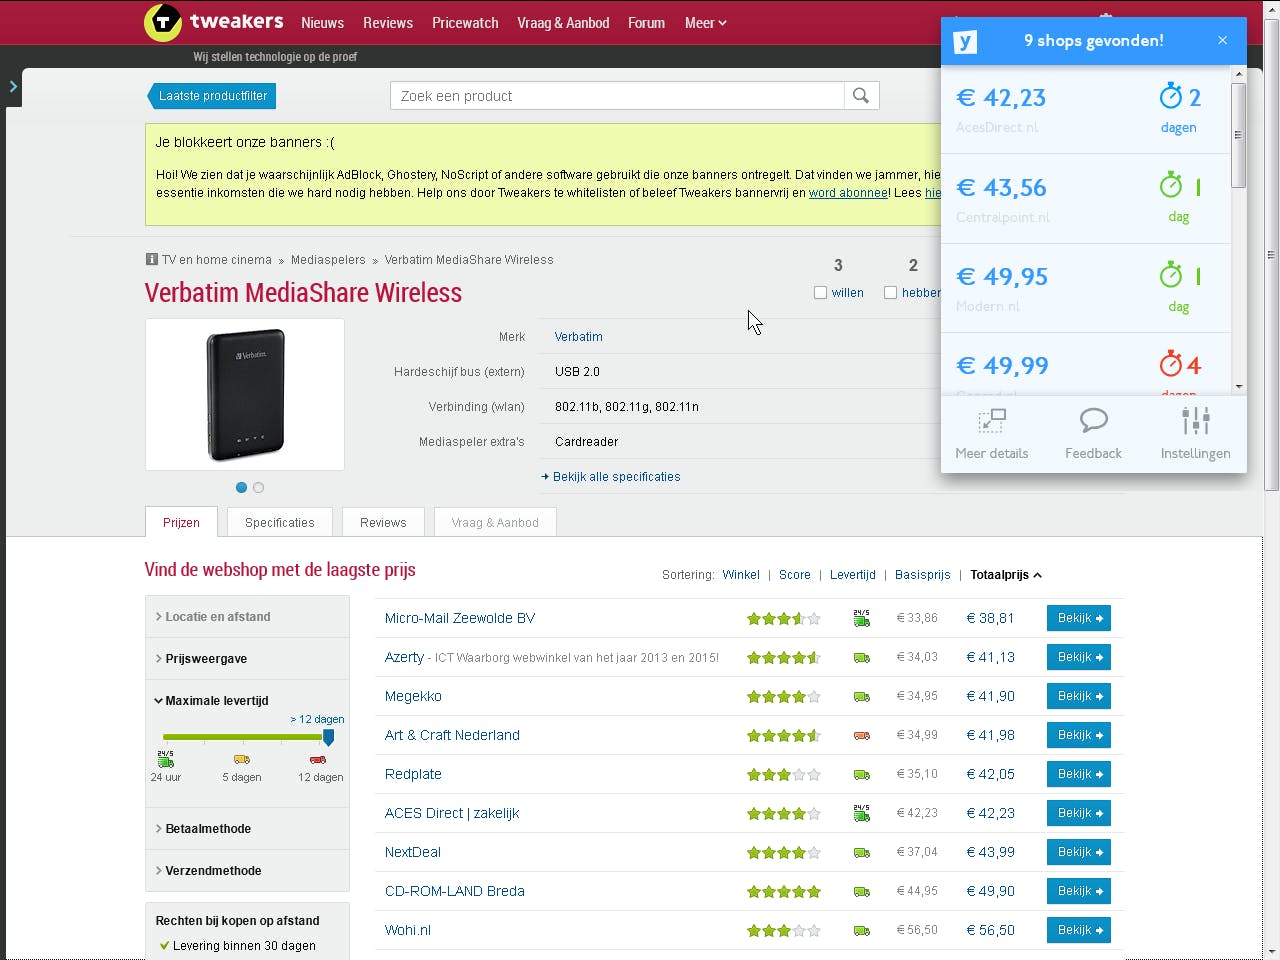This screenshot has width=1280, height=960.
Task: Click the Megekko star rating
Action: 784,697
